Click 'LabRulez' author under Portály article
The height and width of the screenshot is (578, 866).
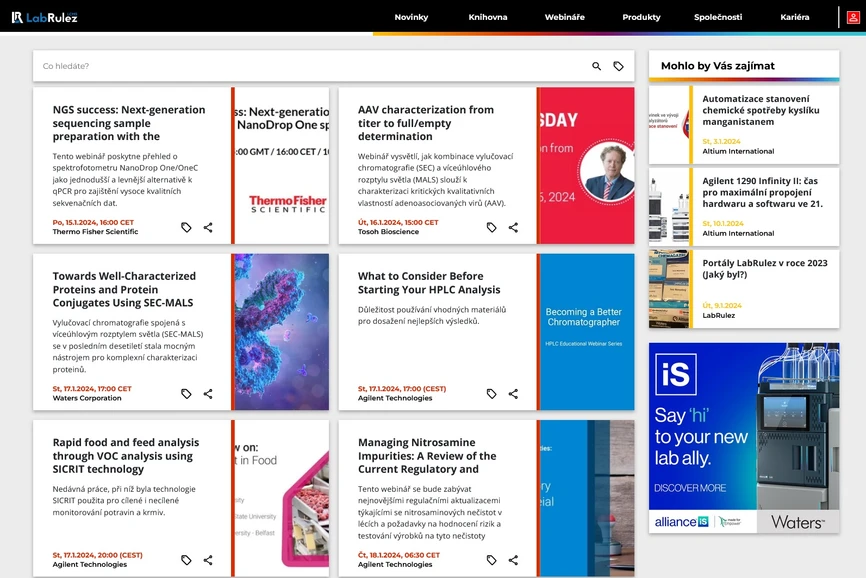[x=719, y=316]
